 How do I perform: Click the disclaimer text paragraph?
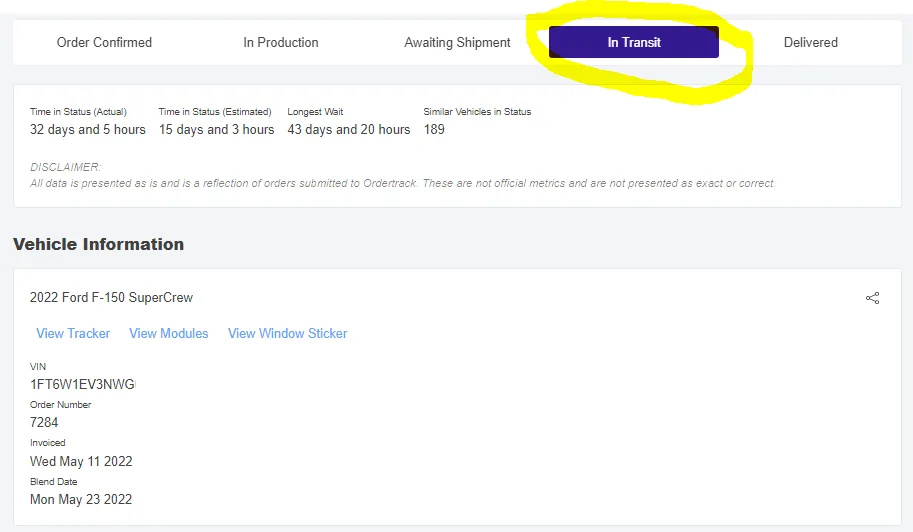click(402, 184)
